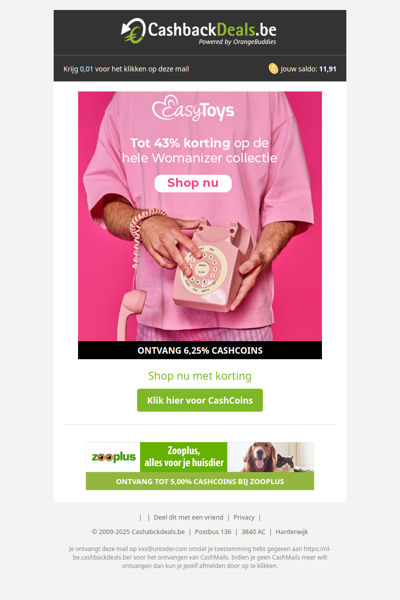Click the Krijg 0,01 voor het klikken text

(x=126, y=69)
